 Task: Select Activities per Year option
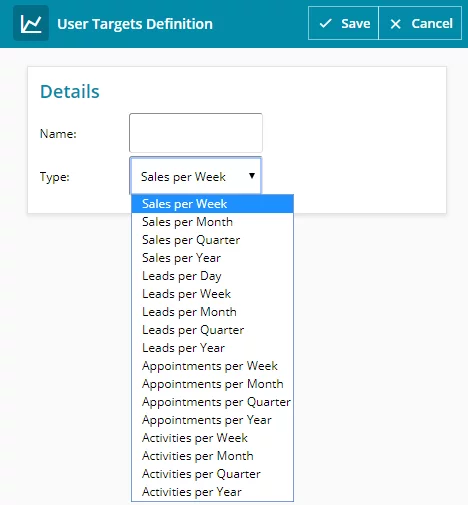[x=212, y=492]
